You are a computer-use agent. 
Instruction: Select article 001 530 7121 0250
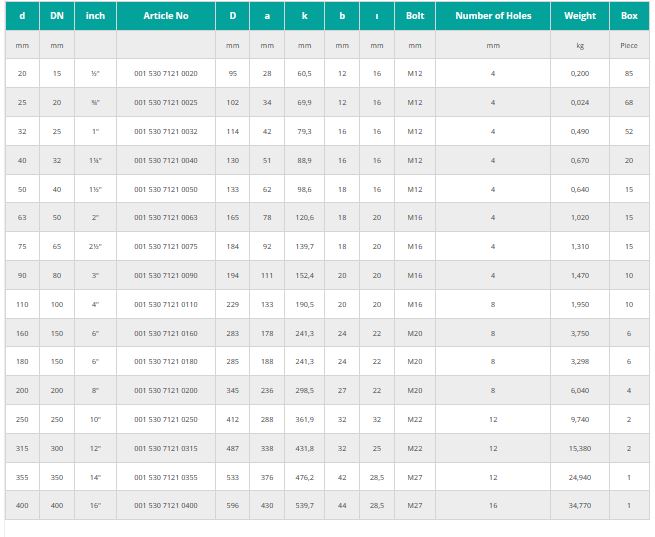(165, 420)
